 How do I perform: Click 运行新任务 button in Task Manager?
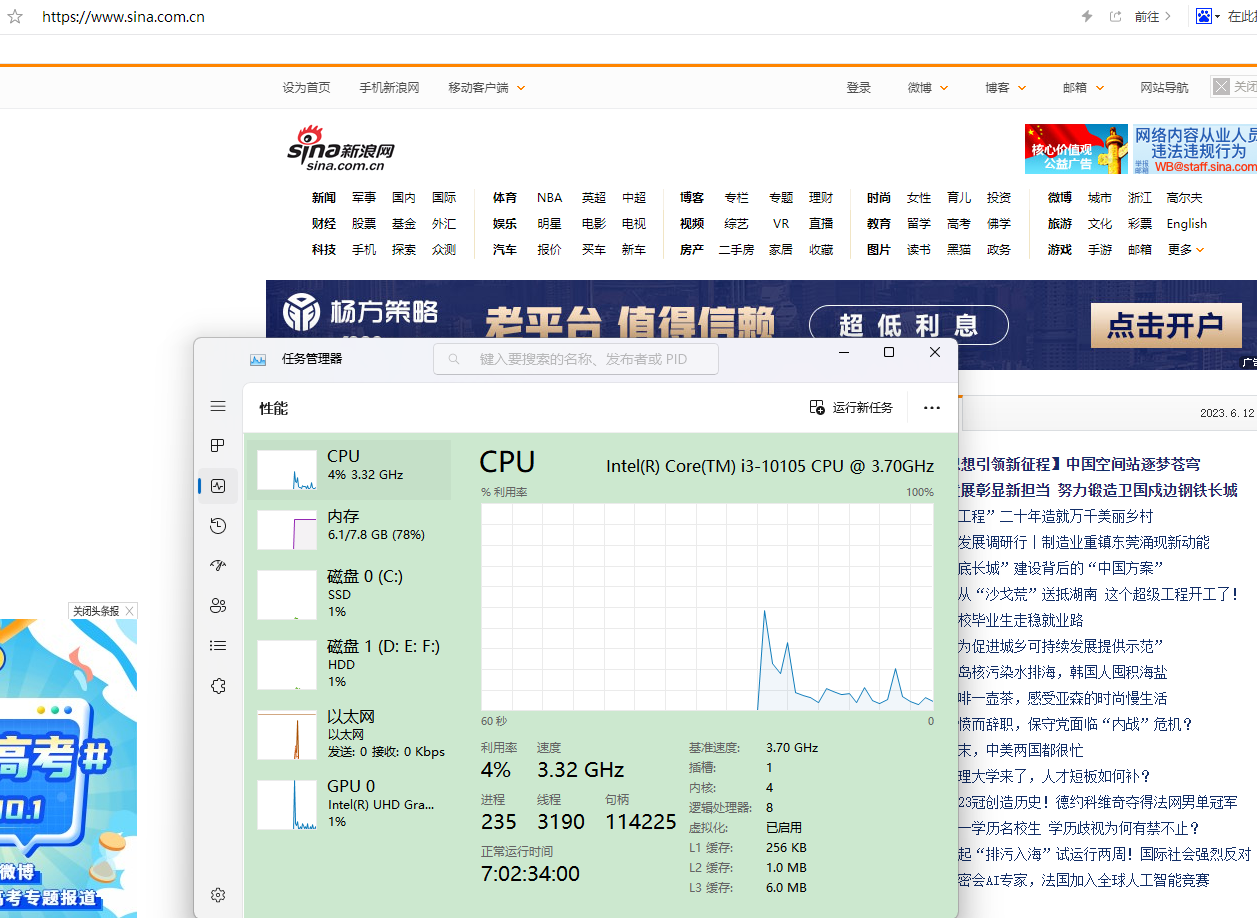click(x=851, y=408)
